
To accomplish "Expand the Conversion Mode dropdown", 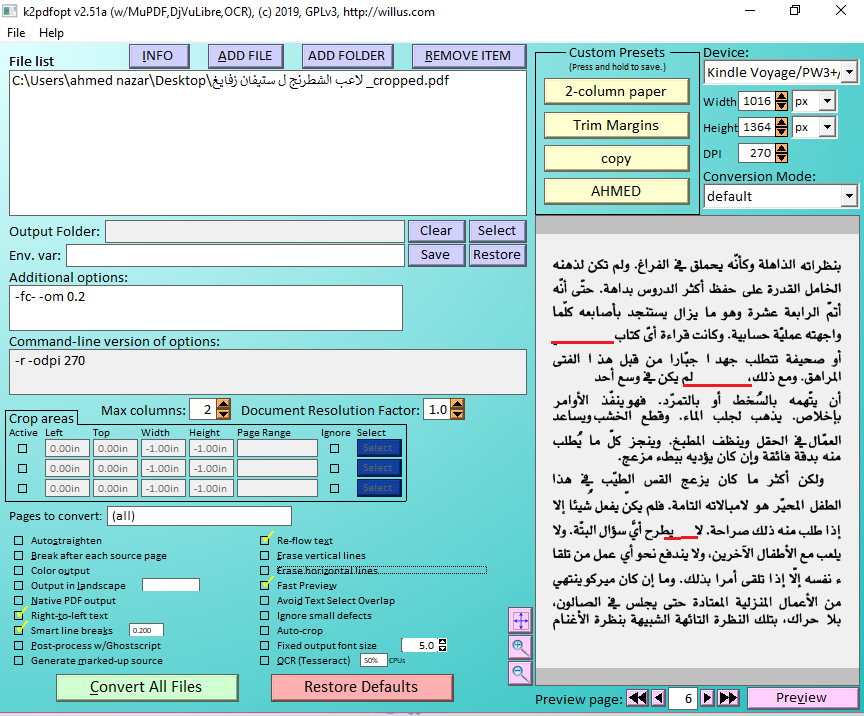I will pyautogui.click(x=849, y=196).
